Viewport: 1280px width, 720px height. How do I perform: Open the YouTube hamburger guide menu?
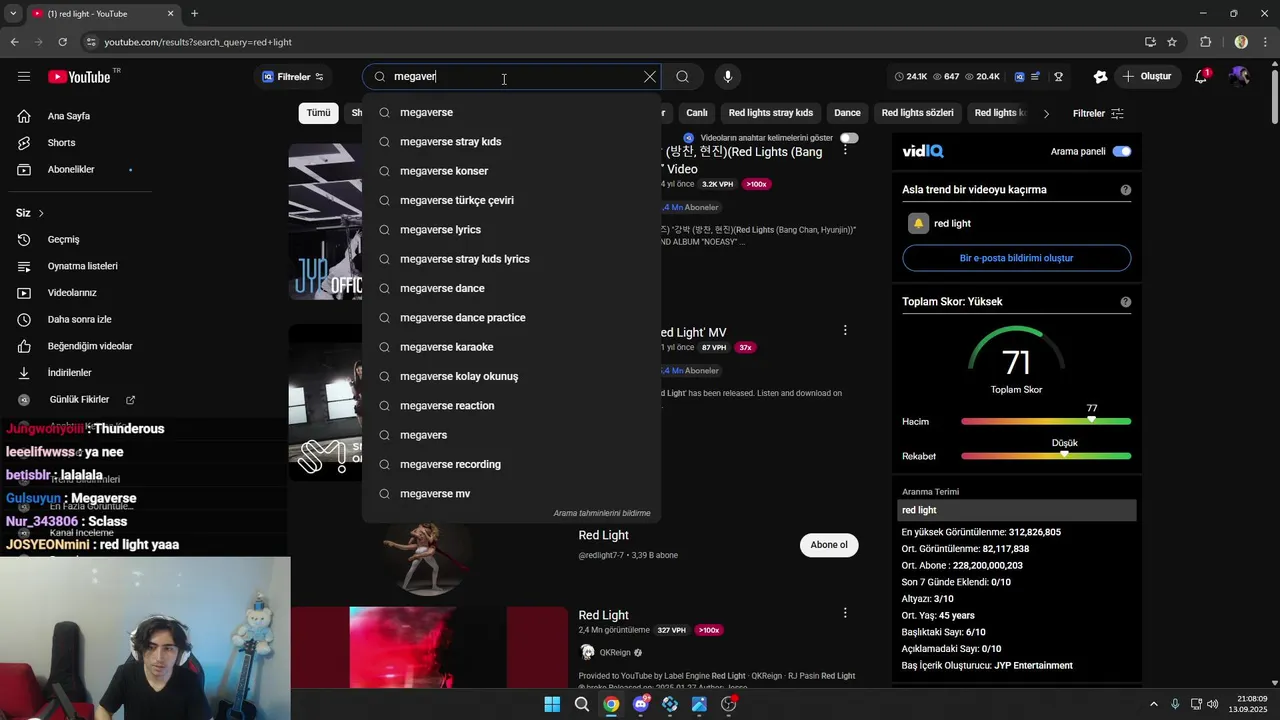coord(24,77)
